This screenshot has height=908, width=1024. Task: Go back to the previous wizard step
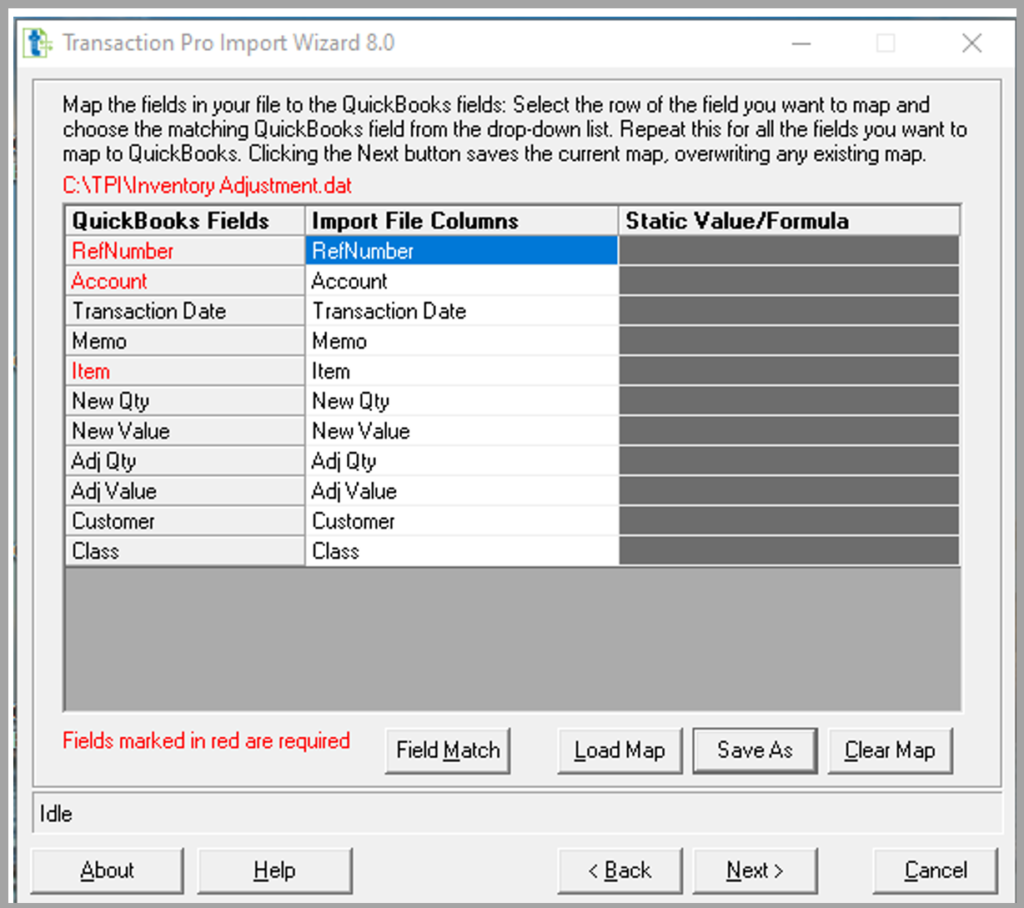[x=619, y=871]
